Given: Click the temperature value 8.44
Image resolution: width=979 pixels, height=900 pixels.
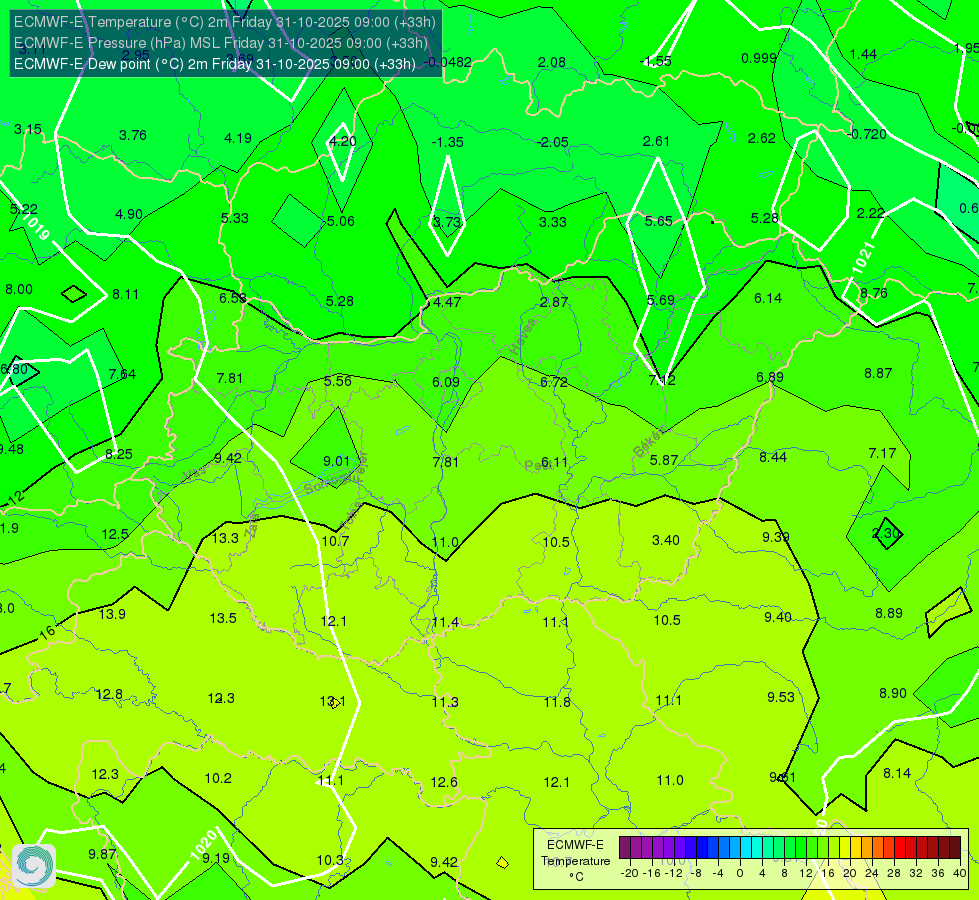Looking at the screenshot, I should click(773, 457).
